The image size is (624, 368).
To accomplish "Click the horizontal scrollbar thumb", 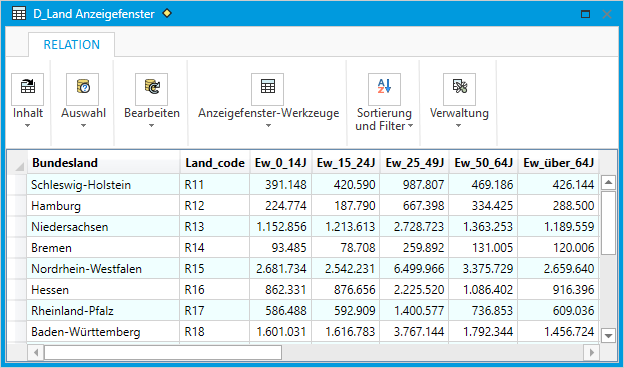I will (x=163, y=352).
